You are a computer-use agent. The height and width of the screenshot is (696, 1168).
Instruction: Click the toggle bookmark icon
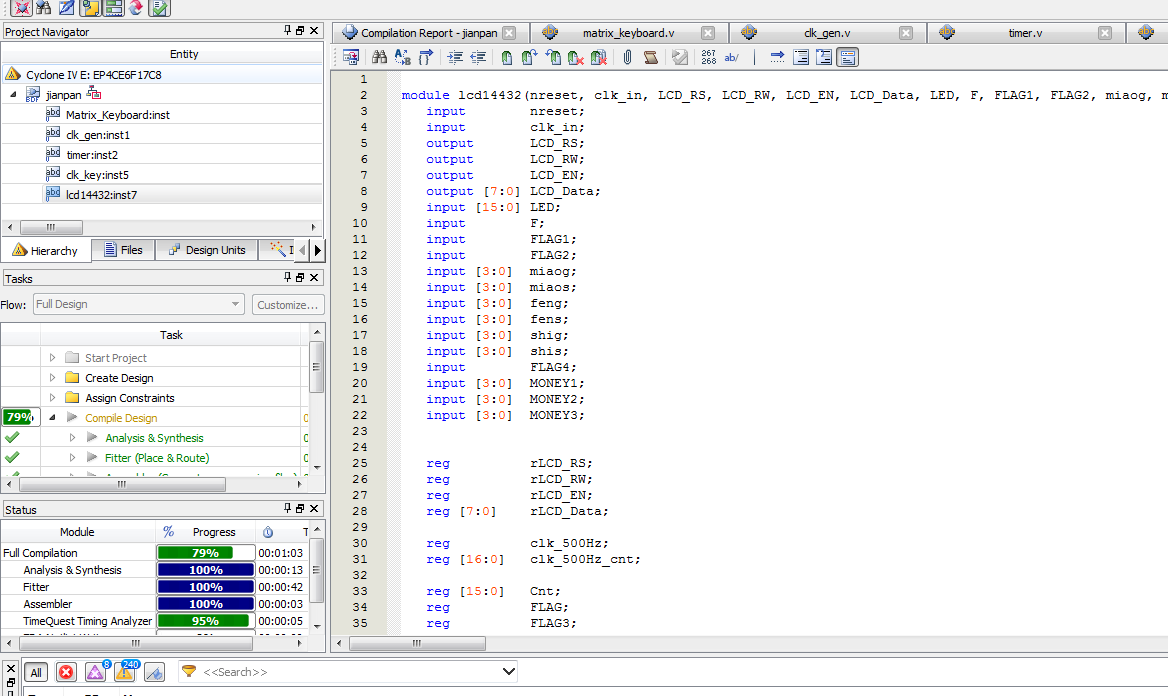pyautogui.click(x=507, y=58)
